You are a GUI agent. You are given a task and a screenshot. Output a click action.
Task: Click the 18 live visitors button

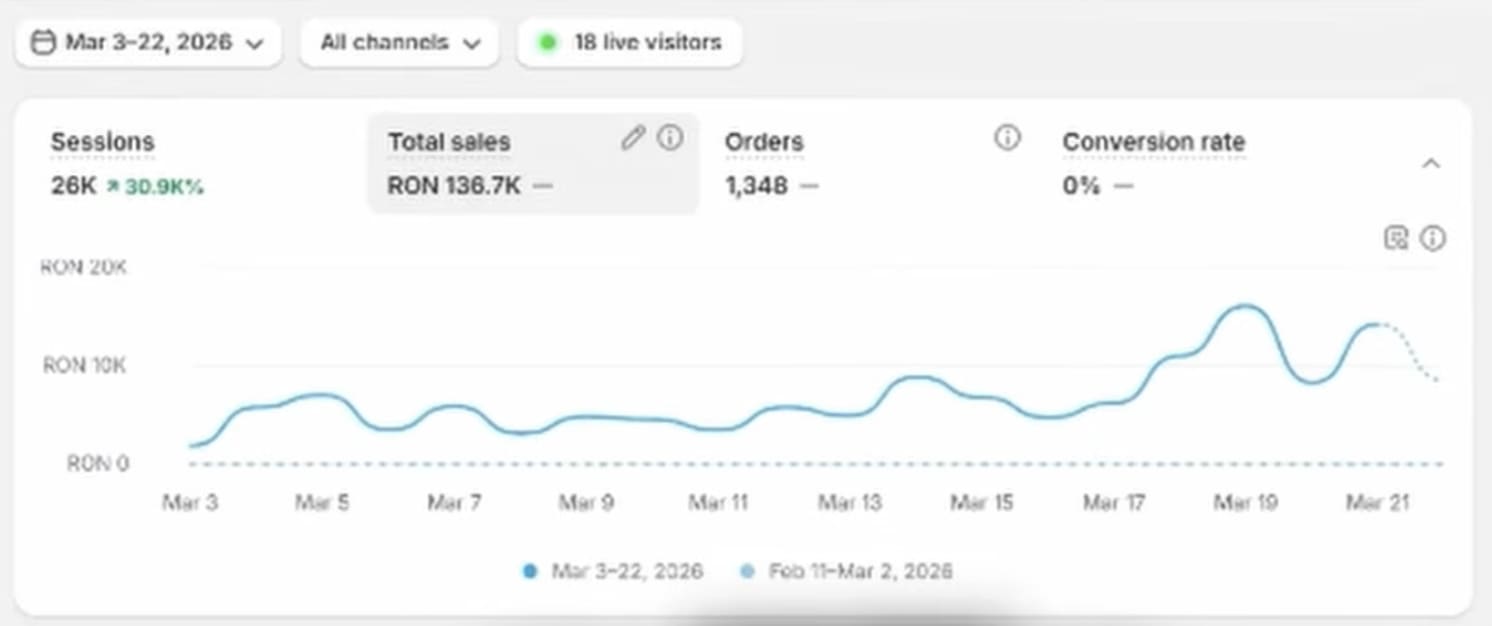click(629, 43)
